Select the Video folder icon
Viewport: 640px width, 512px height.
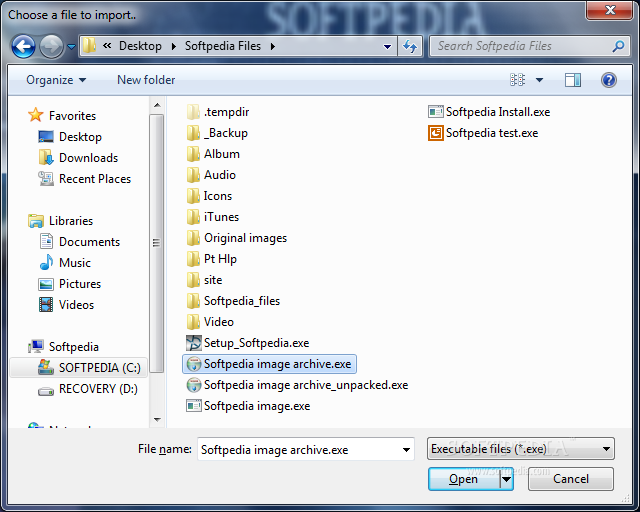(x=193, y=322)
